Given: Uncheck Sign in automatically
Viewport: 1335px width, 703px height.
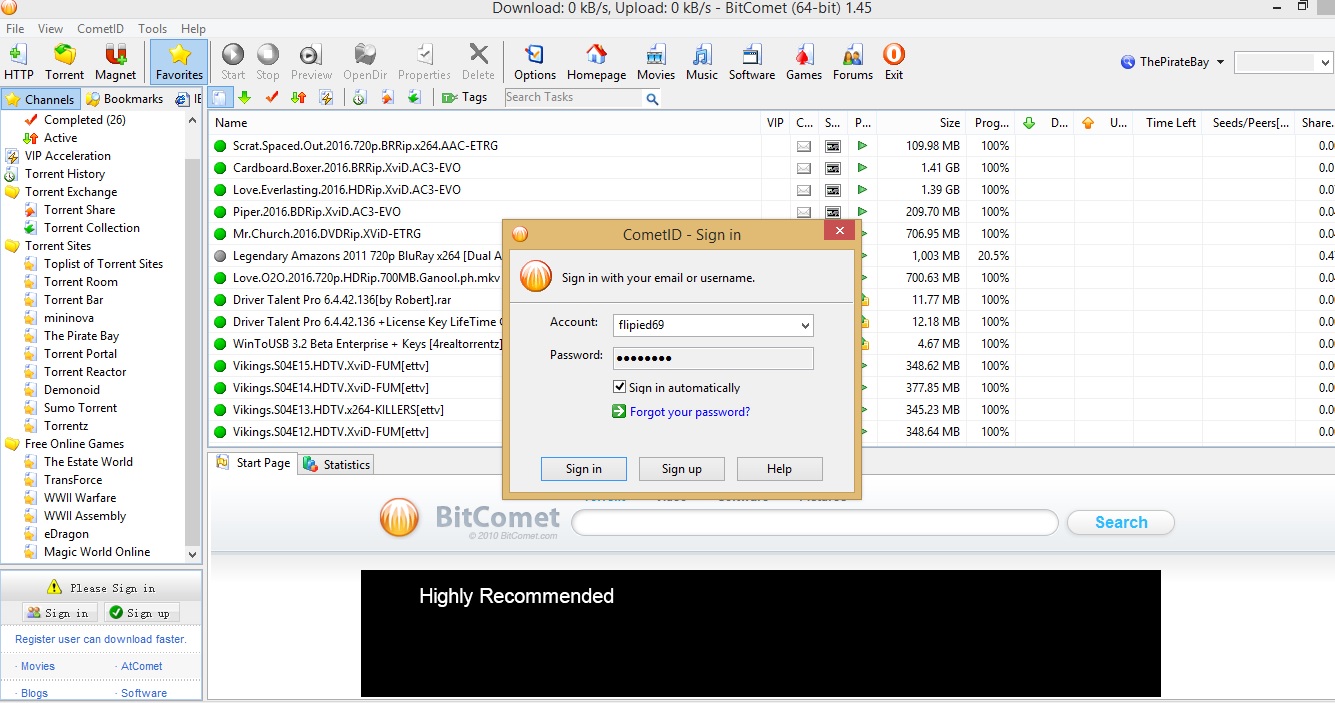Looking at the screenshot, I should tap(622, 387).
